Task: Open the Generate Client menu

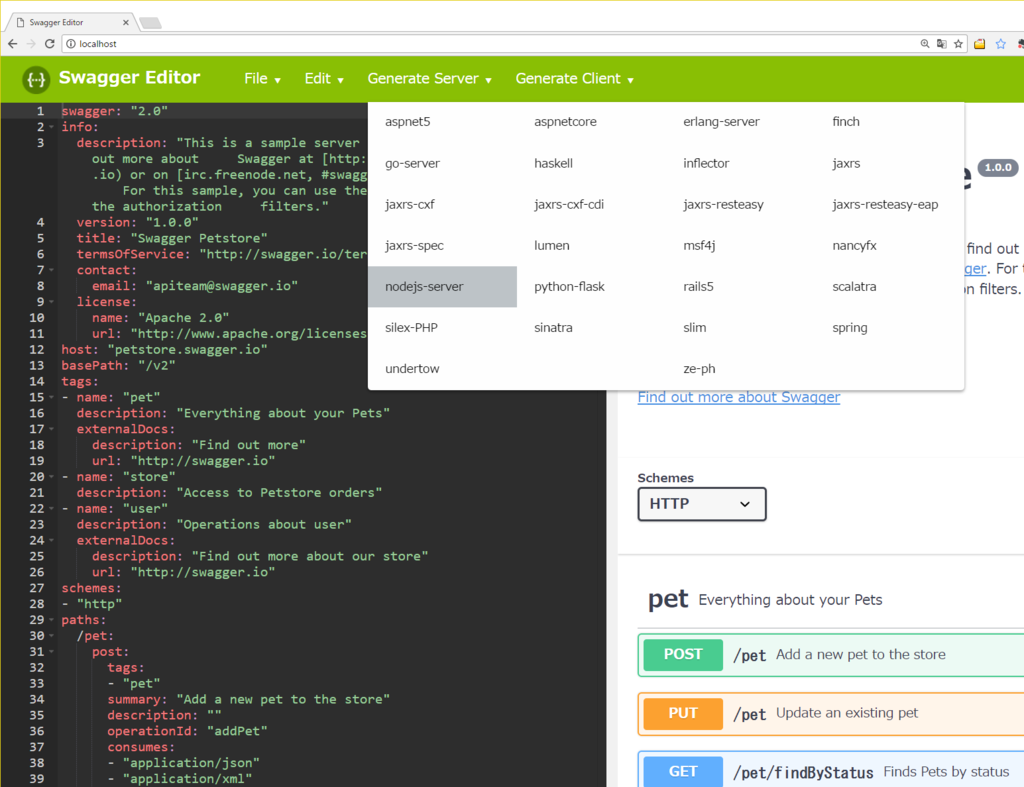Action: pos(574,79)
